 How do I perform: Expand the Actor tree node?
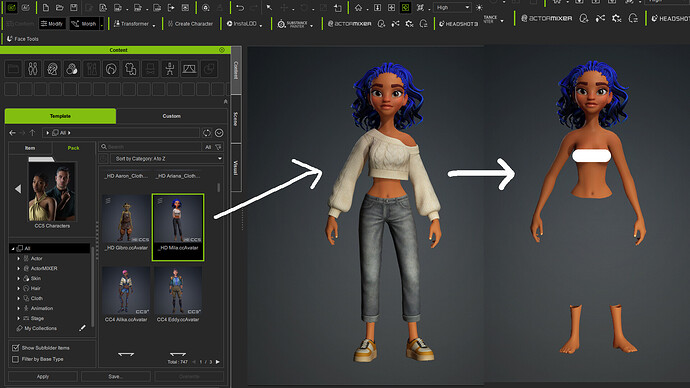click(x=18, y=259)
